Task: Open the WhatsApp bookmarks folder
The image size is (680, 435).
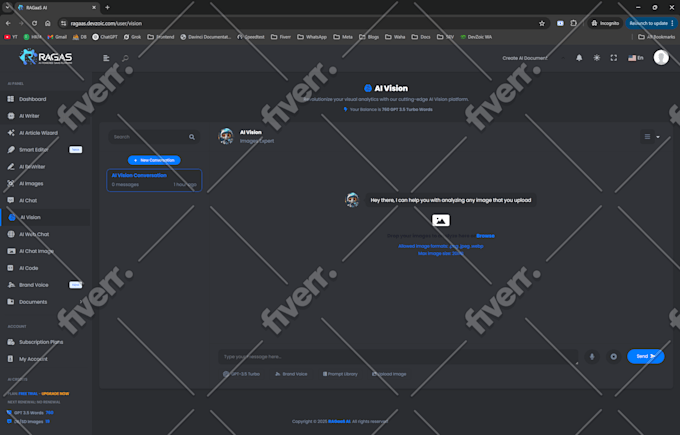Action: [312, 37]
